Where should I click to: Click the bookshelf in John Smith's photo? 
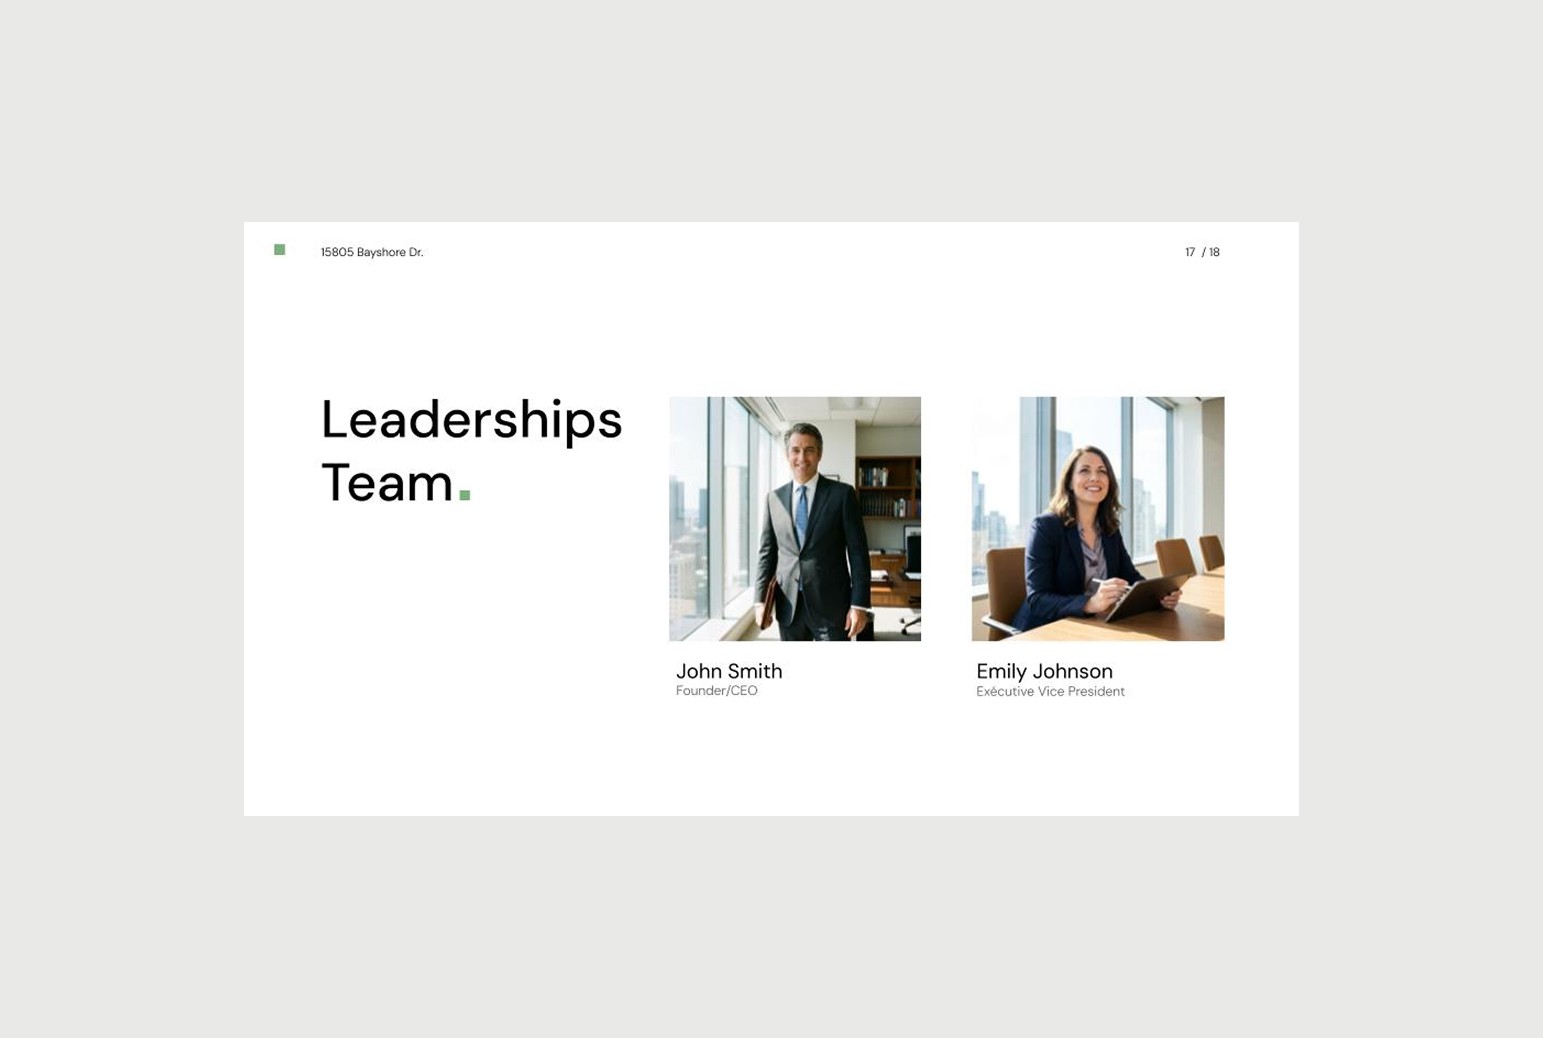[888, 488]
